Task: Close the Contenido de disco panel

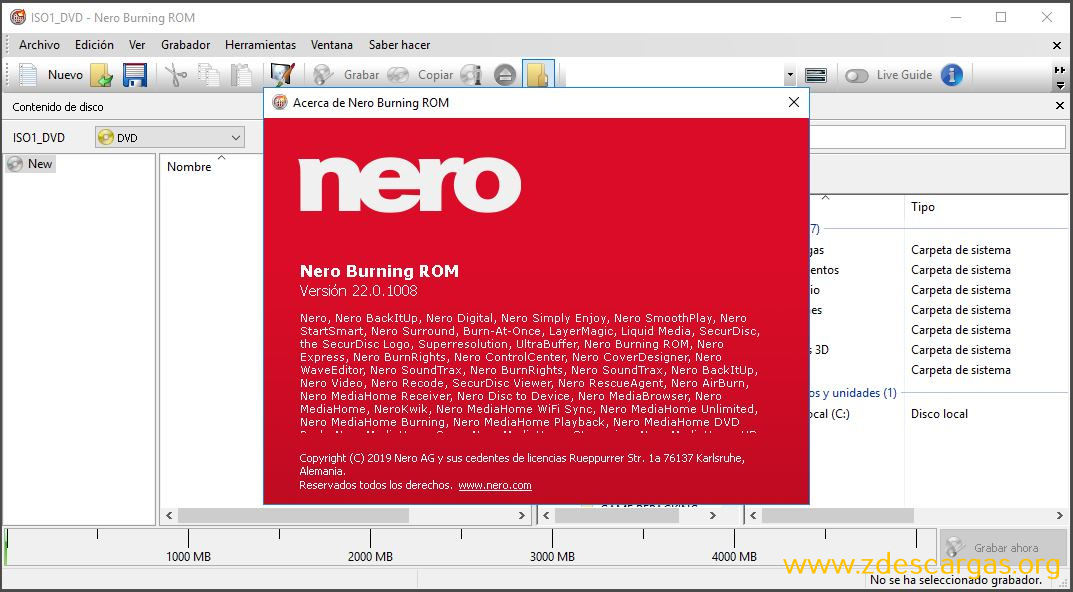Action: point(1060,106)
